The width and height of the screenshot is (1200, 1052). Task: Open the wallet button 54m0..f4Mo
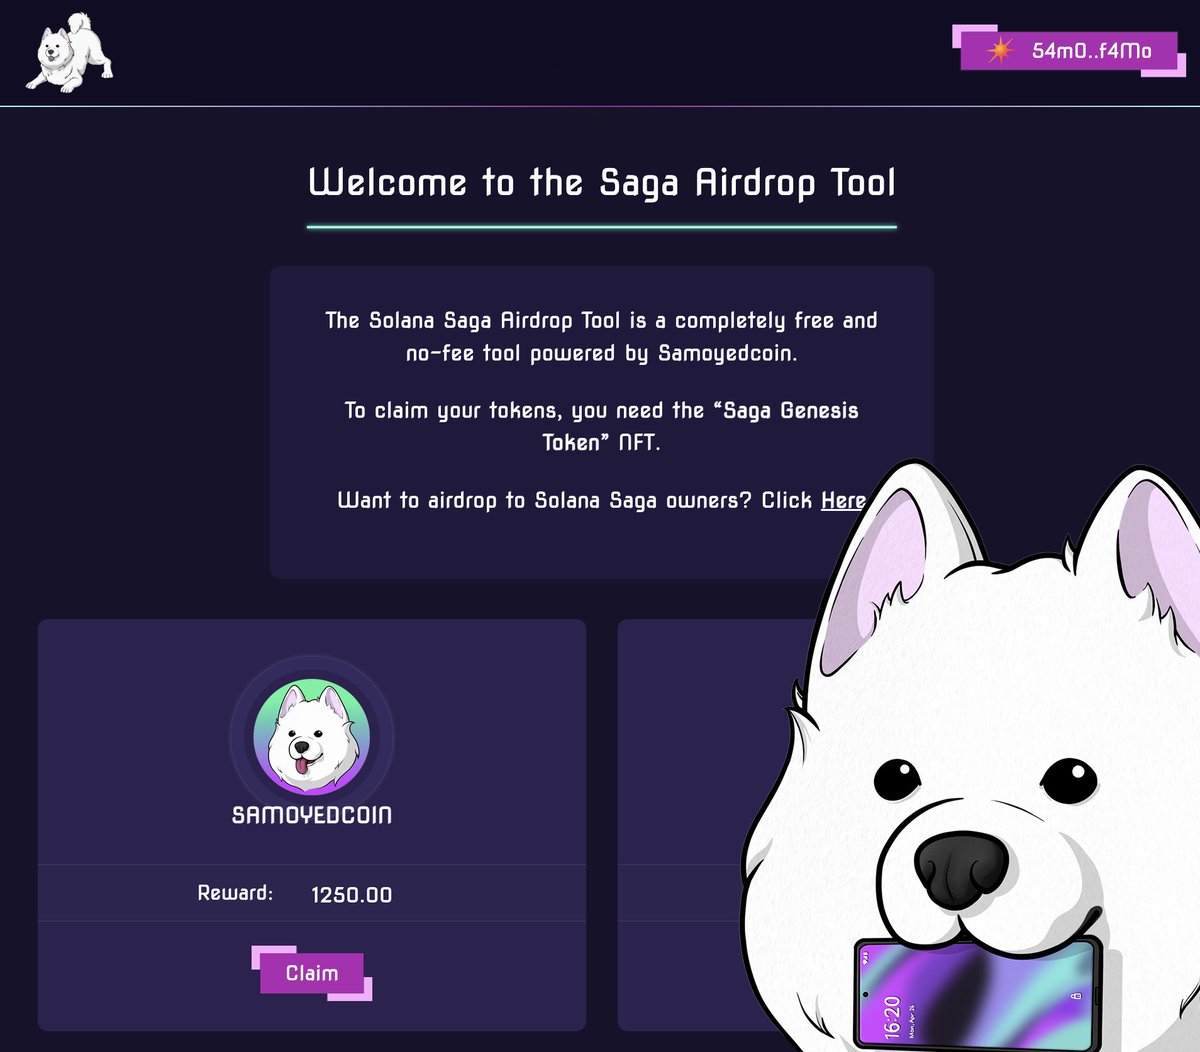[x=1068, y=51]
